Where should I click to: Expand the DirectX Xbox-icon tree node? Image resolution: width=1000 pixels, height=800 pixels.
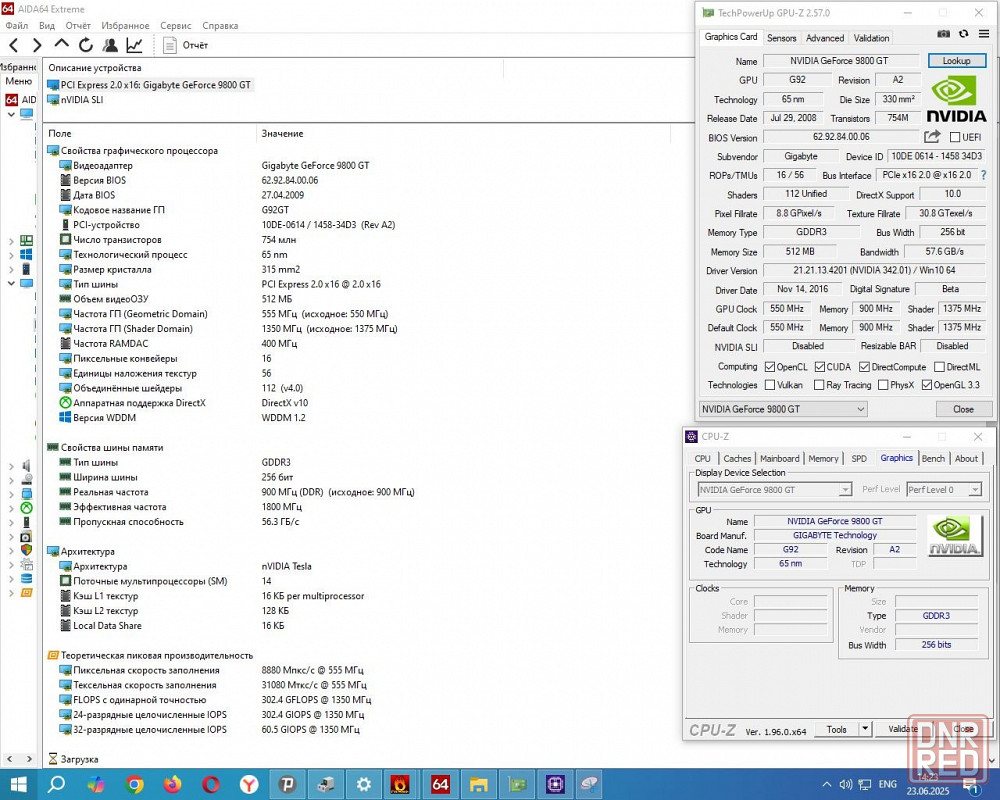[11, 508]
